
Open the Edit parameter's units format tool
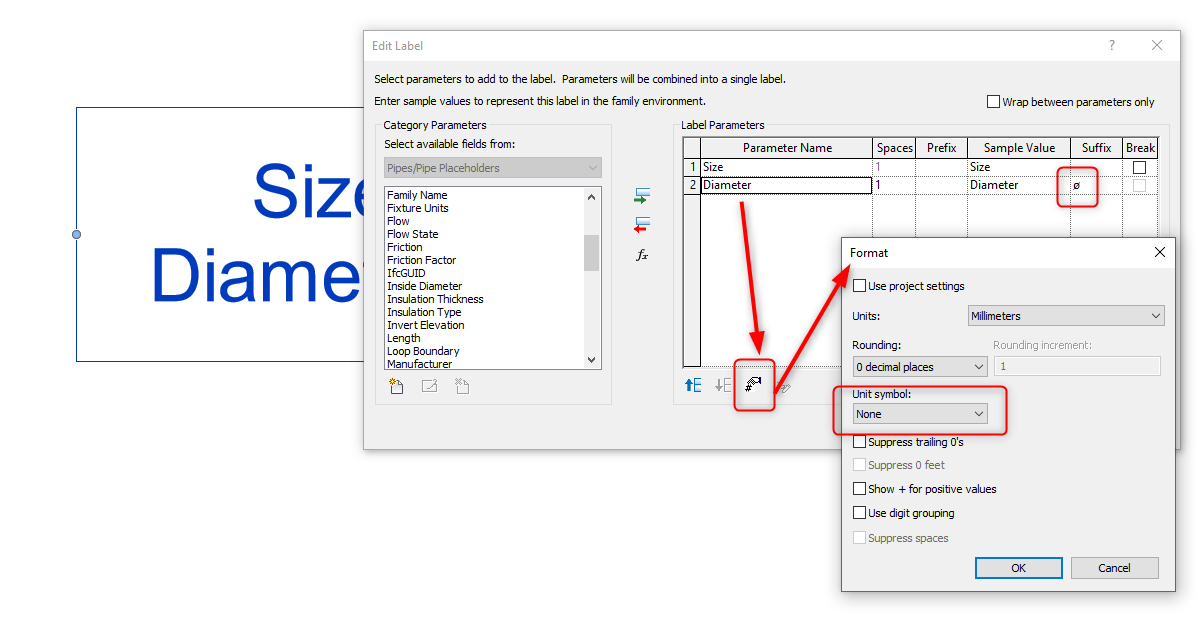pyautogui.click(x=752, y=385)
